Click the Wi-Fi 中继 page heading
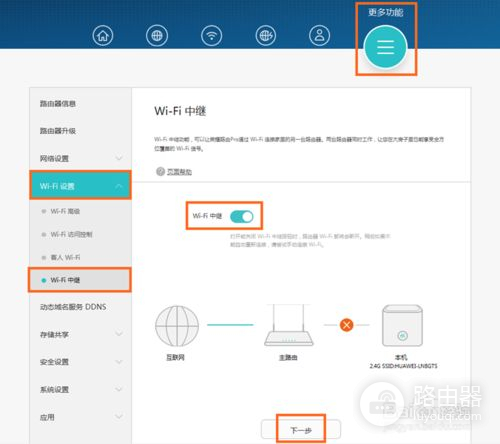 pos(180,111)
